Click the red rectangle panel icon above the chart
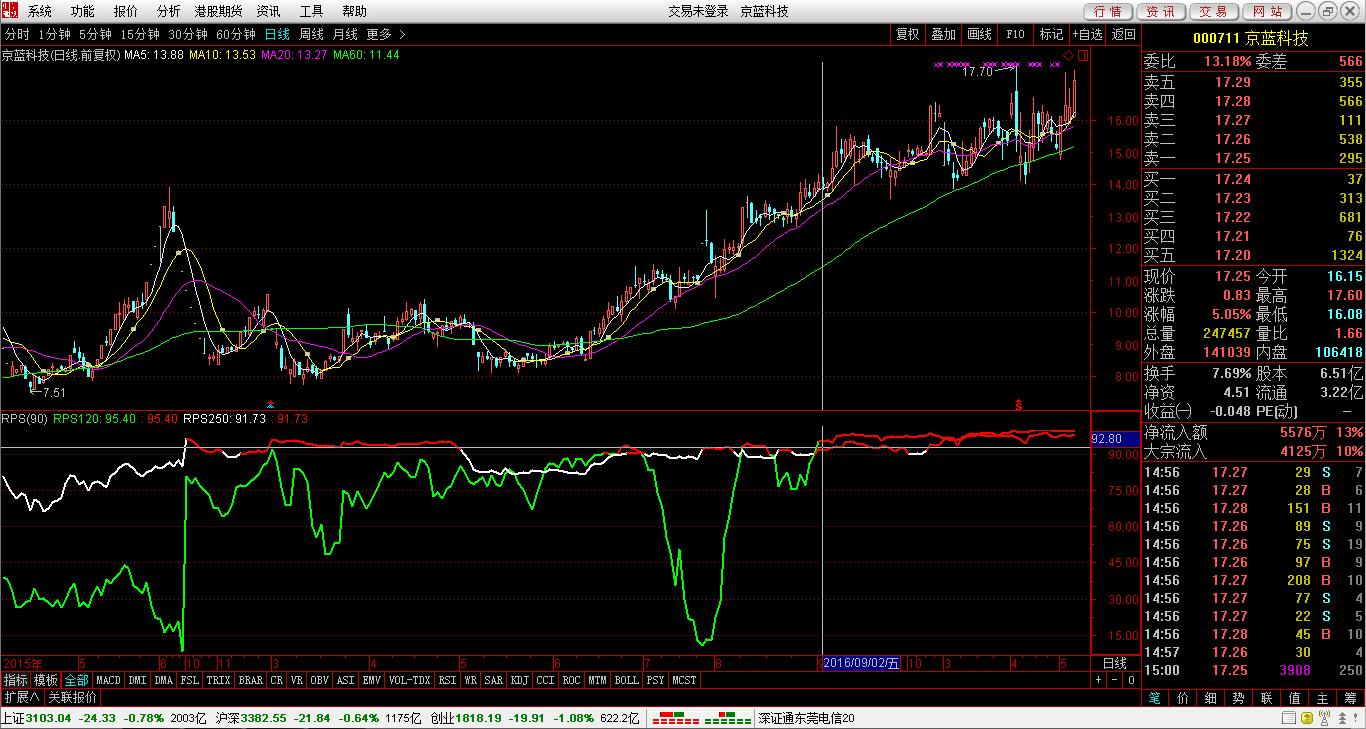 [x=1083, y=55]
